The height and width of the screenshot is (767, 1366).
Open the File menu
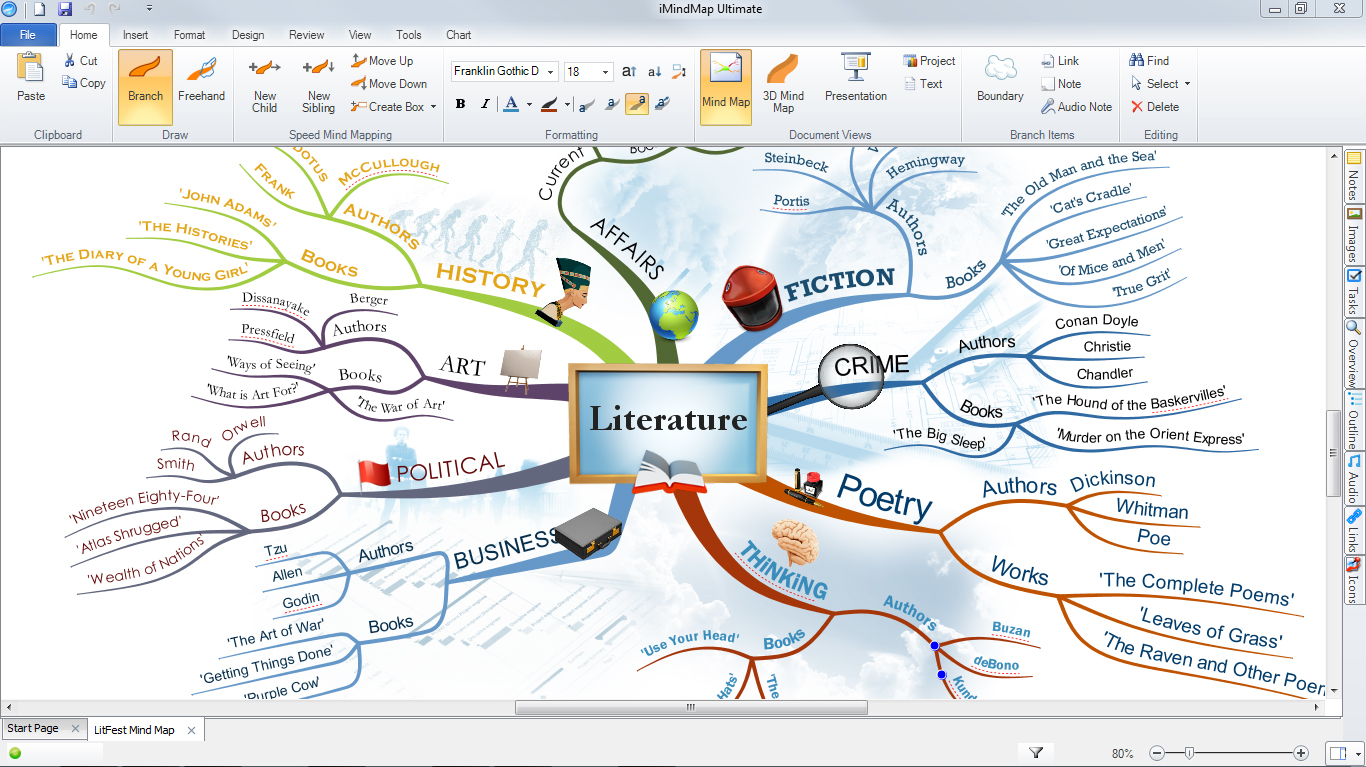(28, 35)
